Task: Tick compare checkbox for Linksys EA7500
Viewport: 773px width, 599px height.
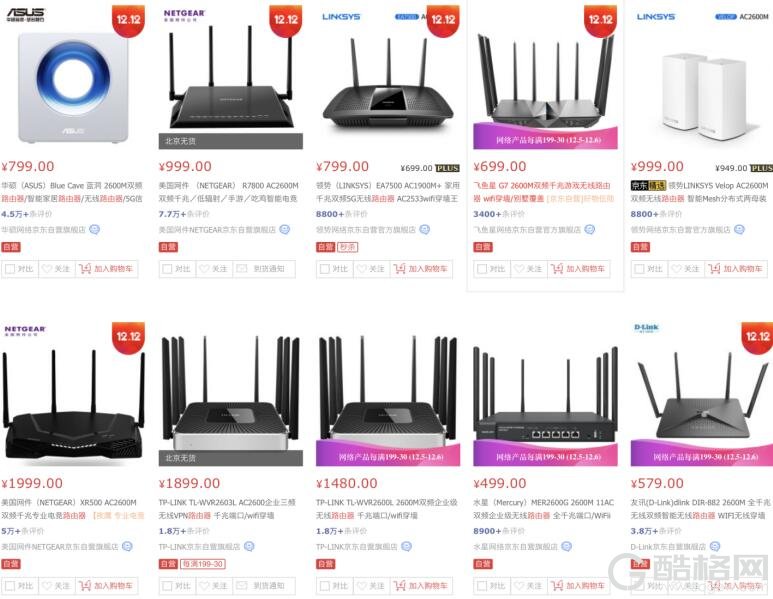Action: (324, 269)
